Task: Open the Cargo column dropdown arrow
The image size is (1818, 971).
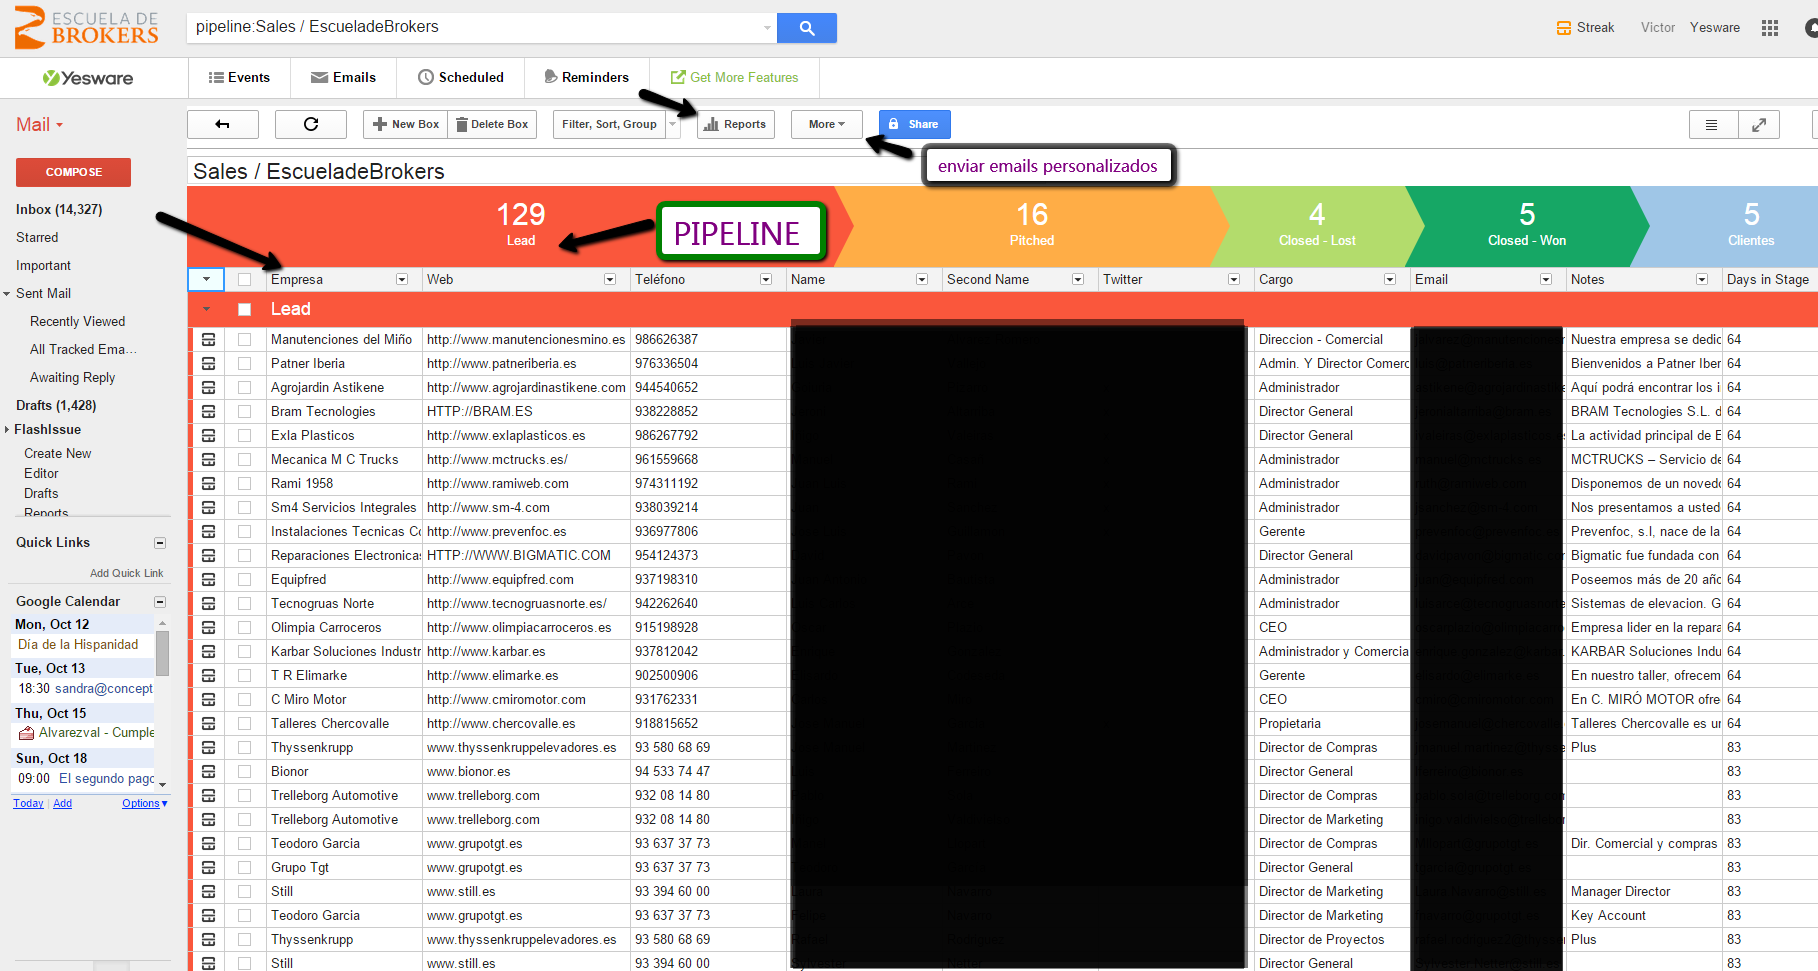Action: coord(1390,280)
